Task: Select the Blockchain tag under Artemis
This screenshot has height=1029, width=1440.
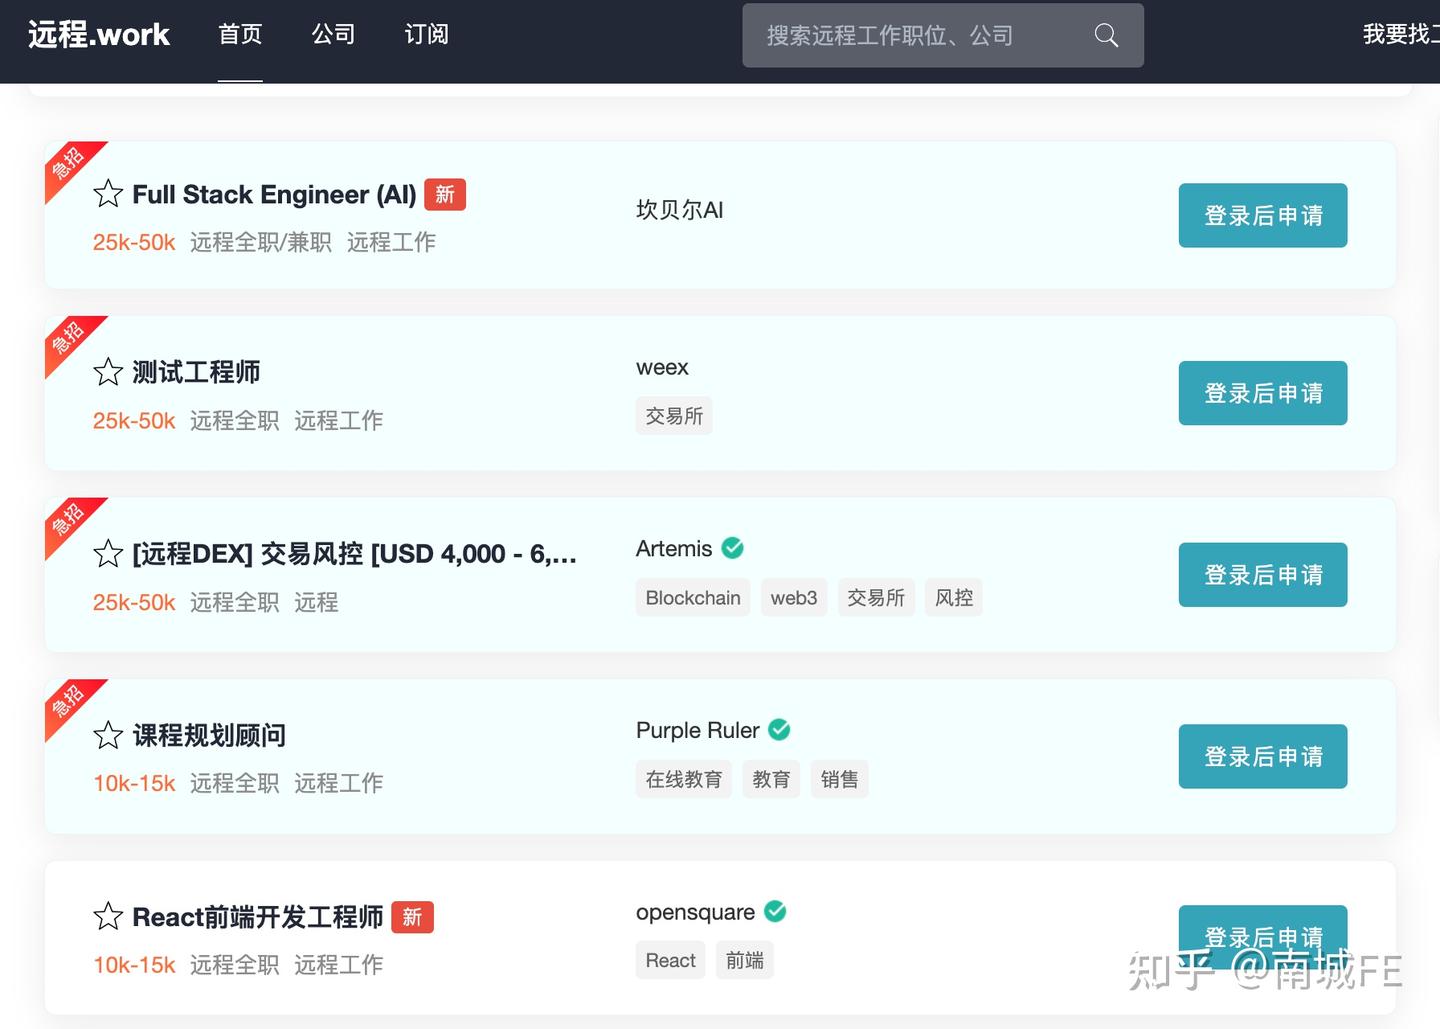Action: coord(693,598)
